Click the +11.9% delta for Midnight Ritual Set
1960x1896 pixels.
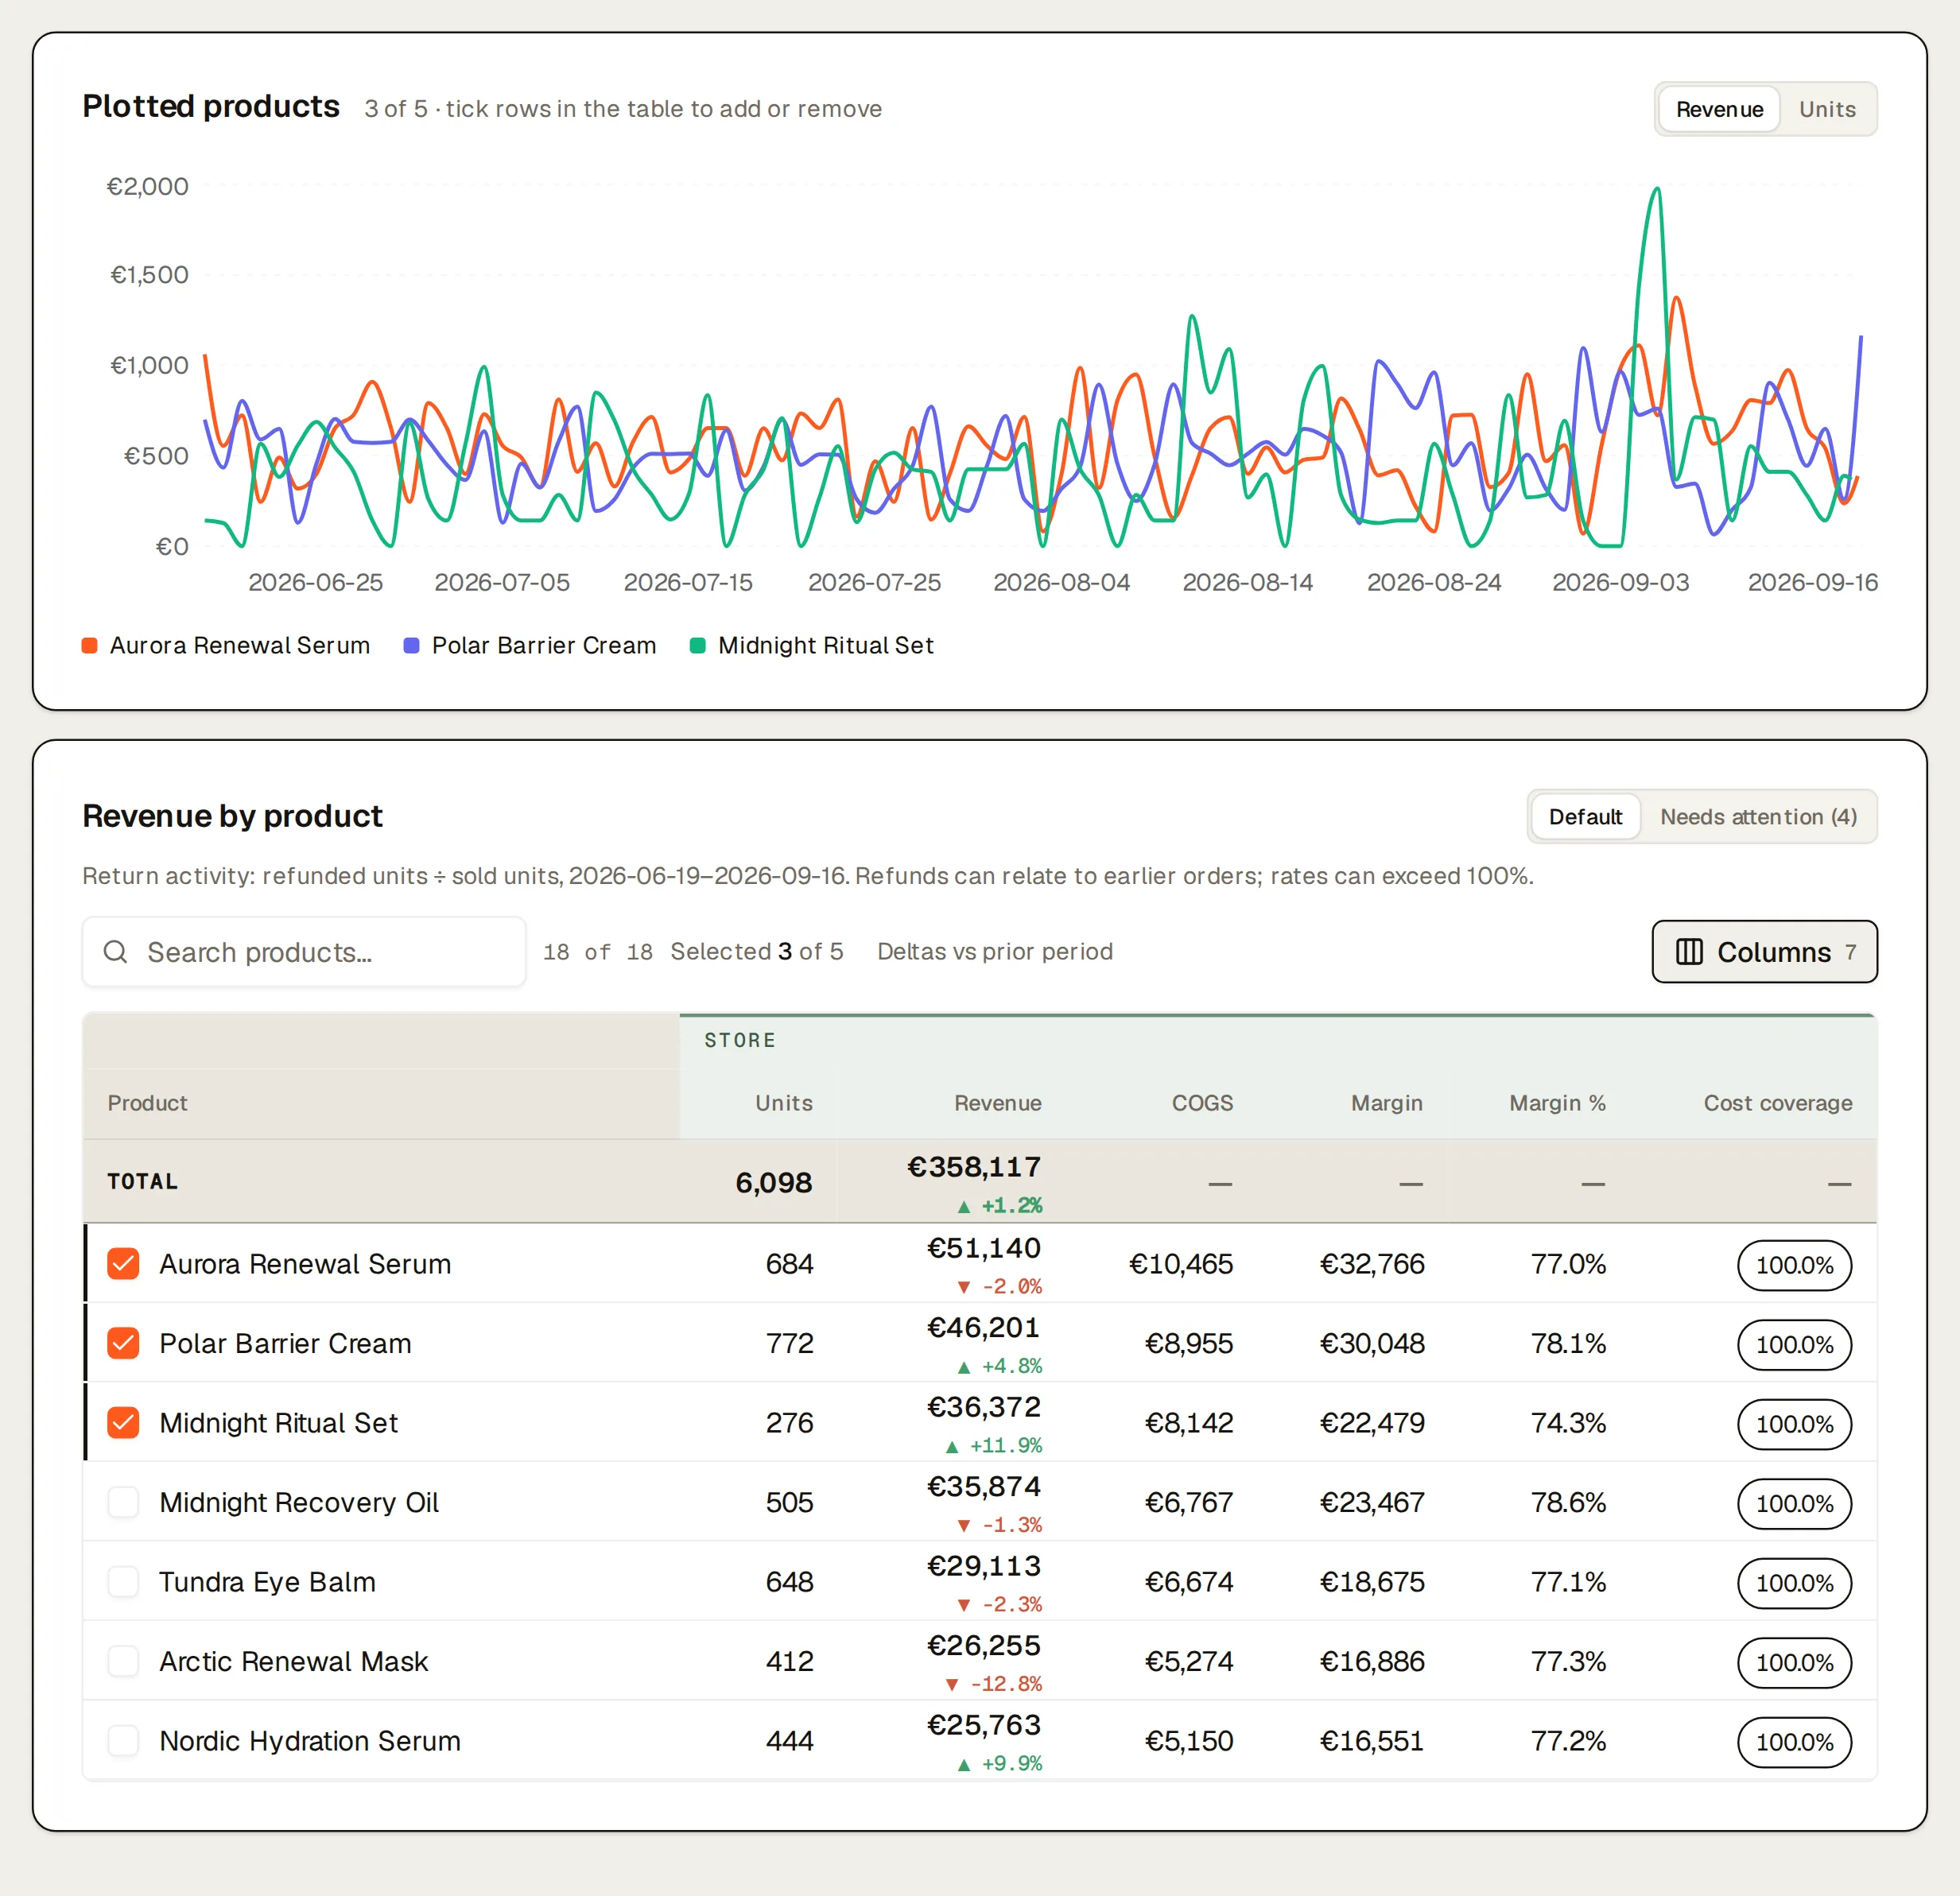click(993, 1446)
